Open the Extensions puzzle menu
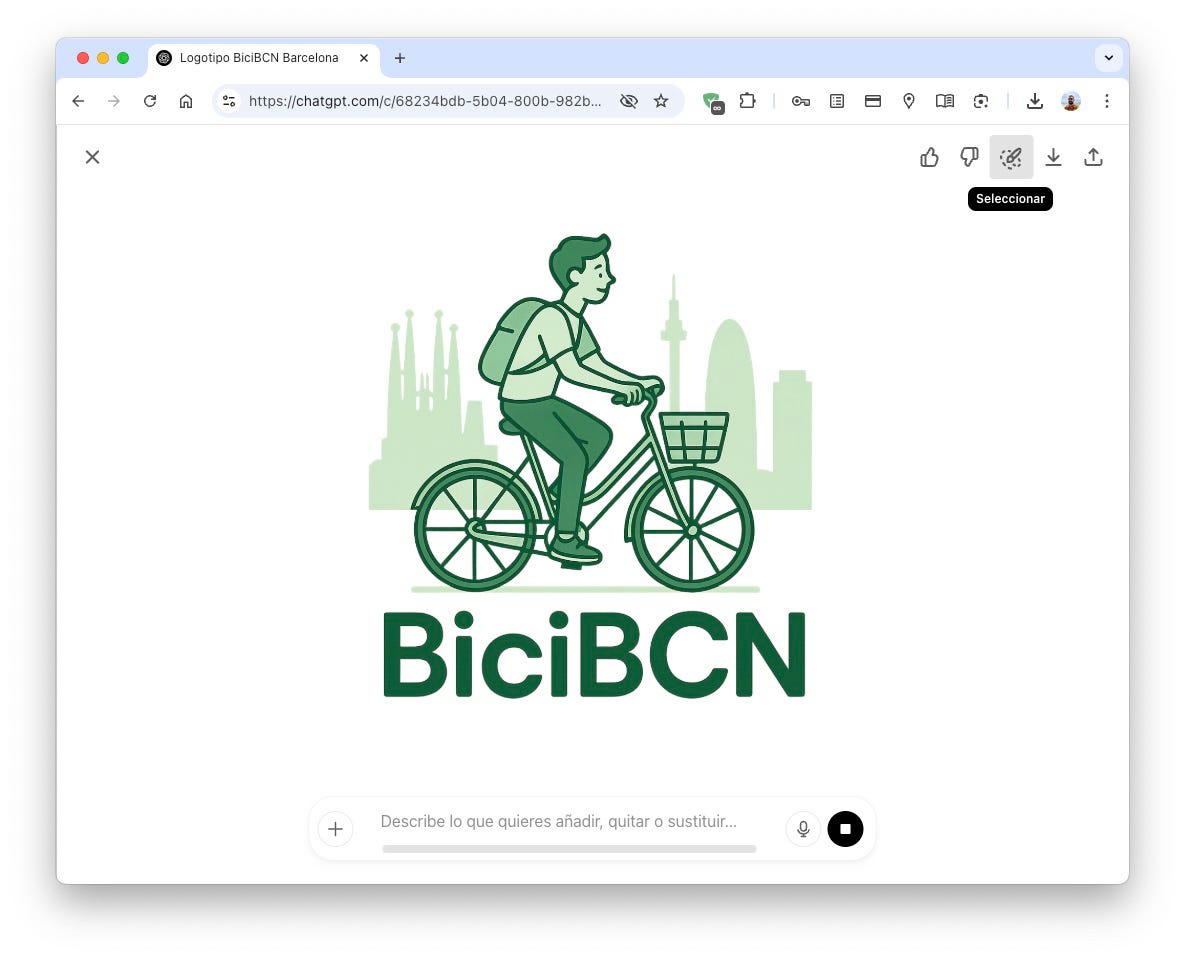This screenshot has height=958, width=1185. pos(747,101)
